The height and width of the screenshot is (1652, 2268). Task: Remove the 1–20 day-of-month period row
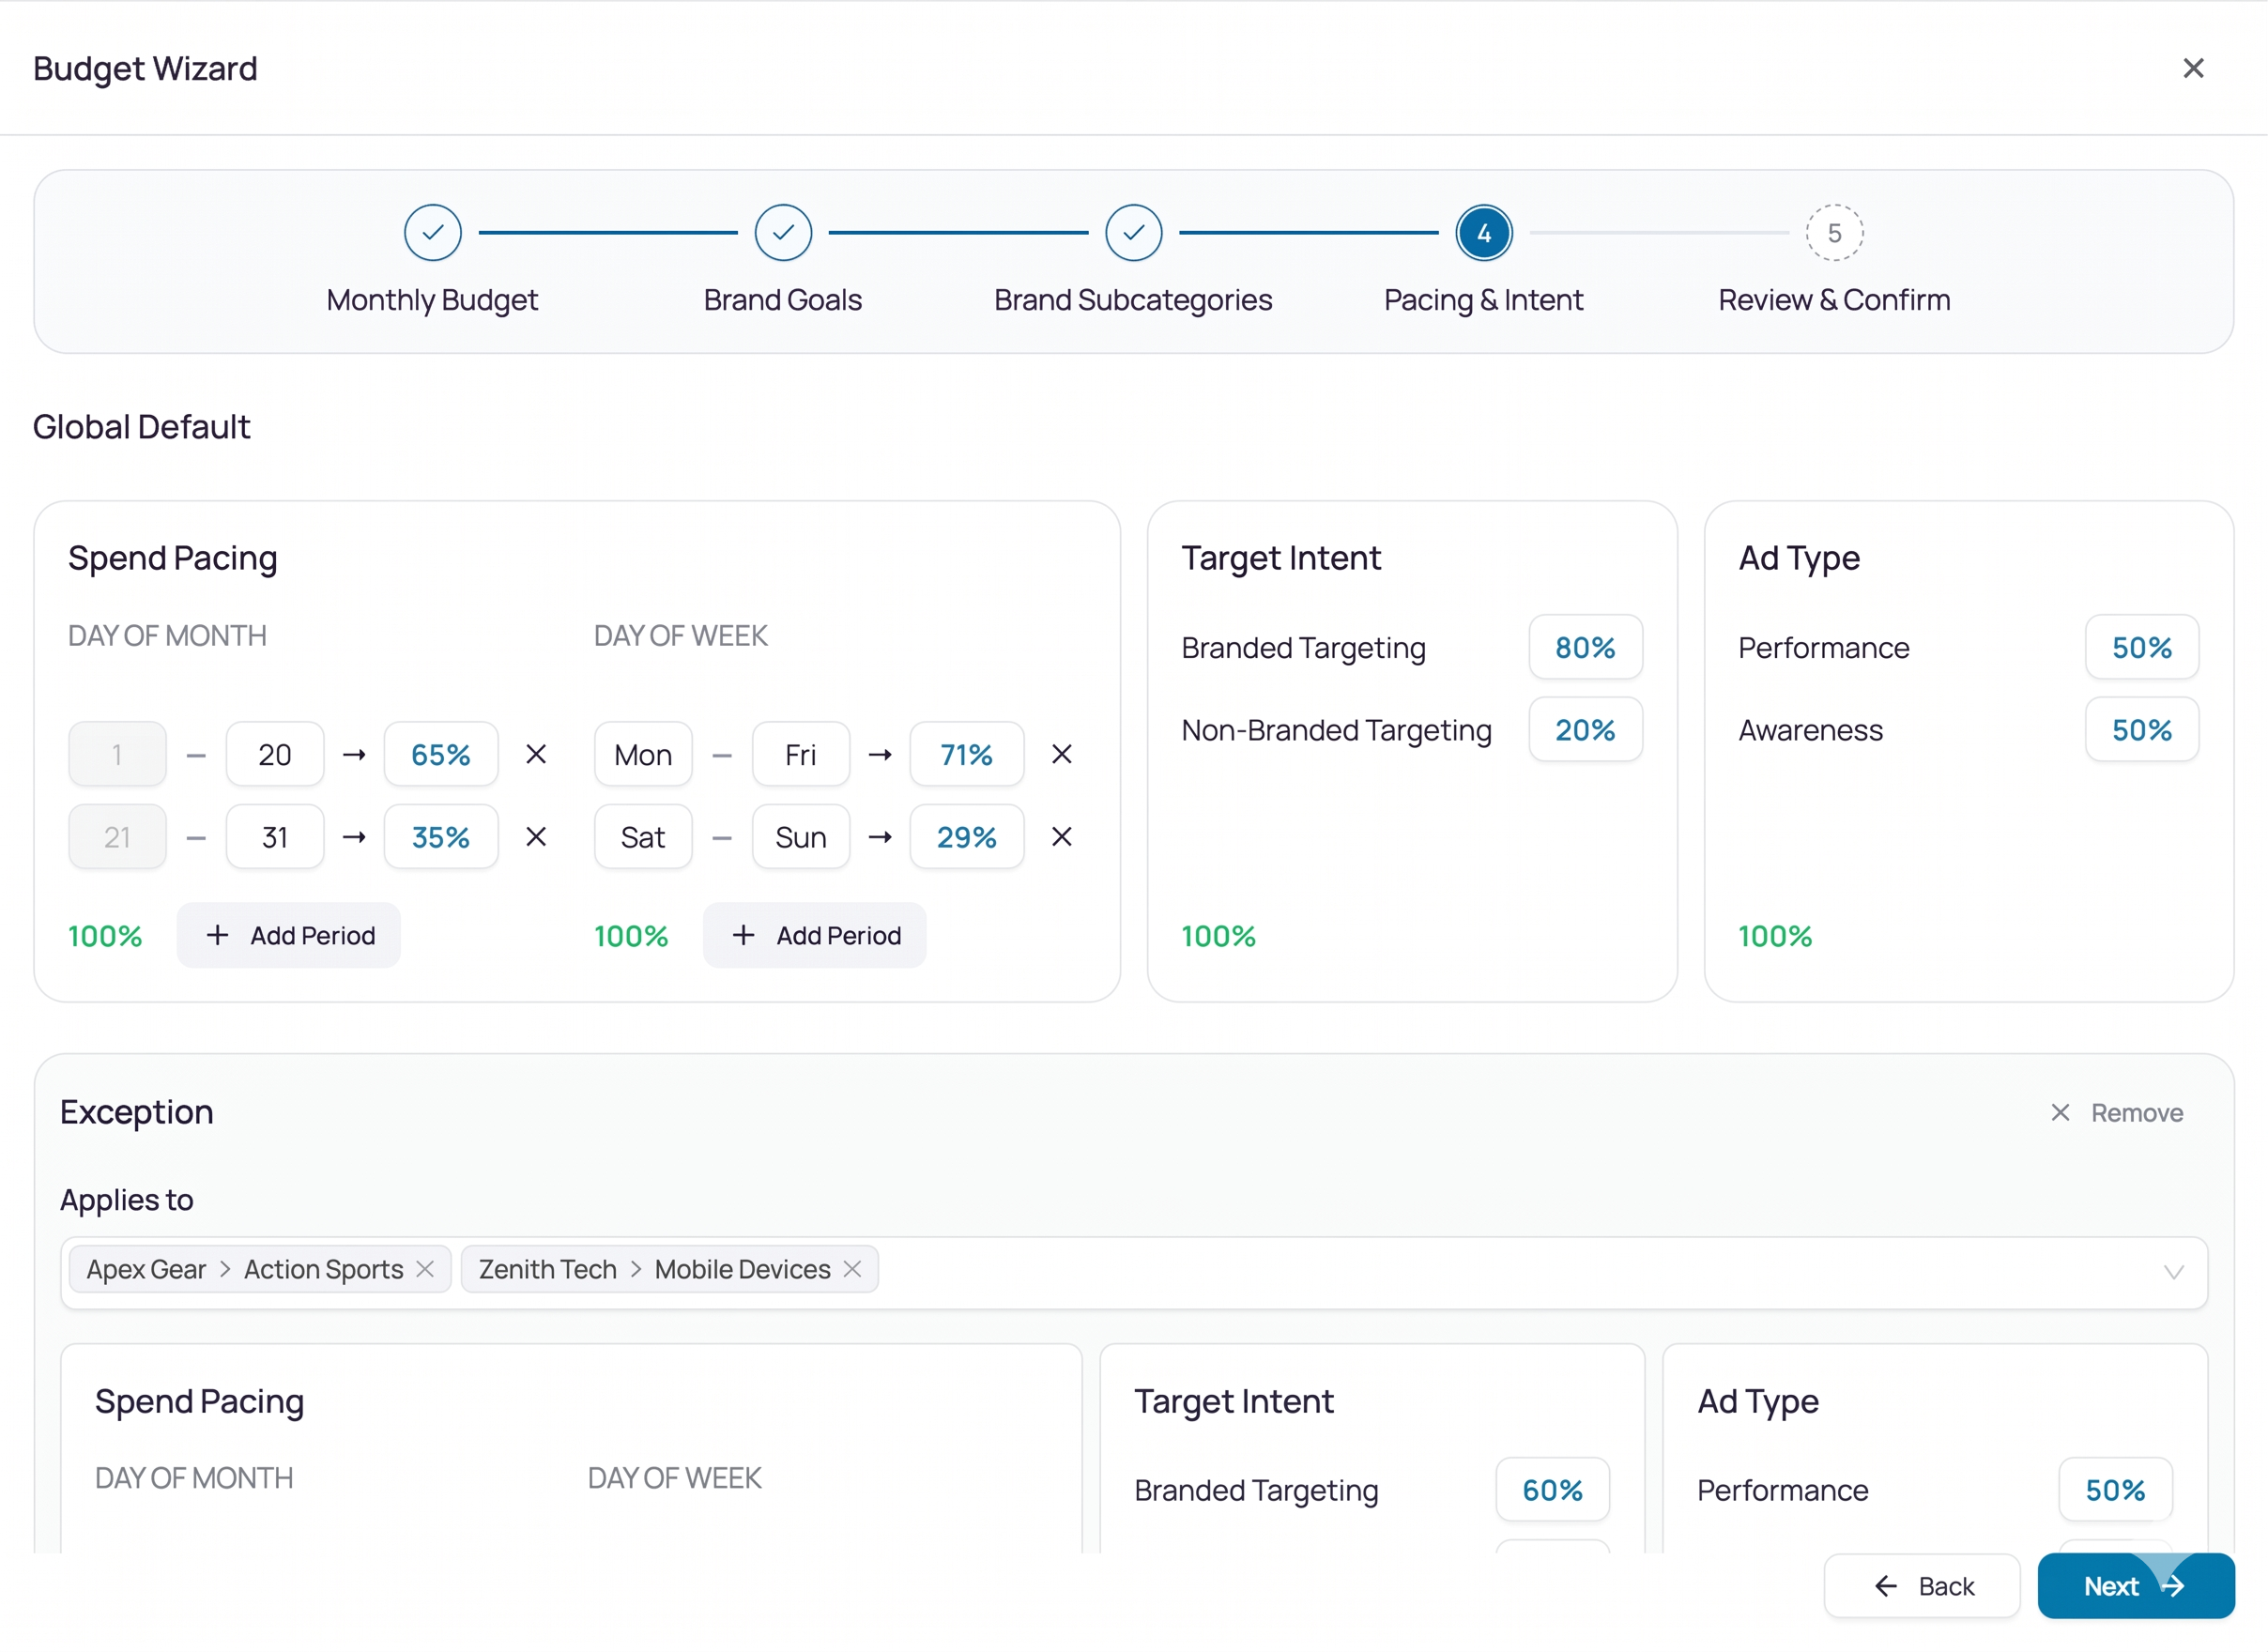(536, 754)
